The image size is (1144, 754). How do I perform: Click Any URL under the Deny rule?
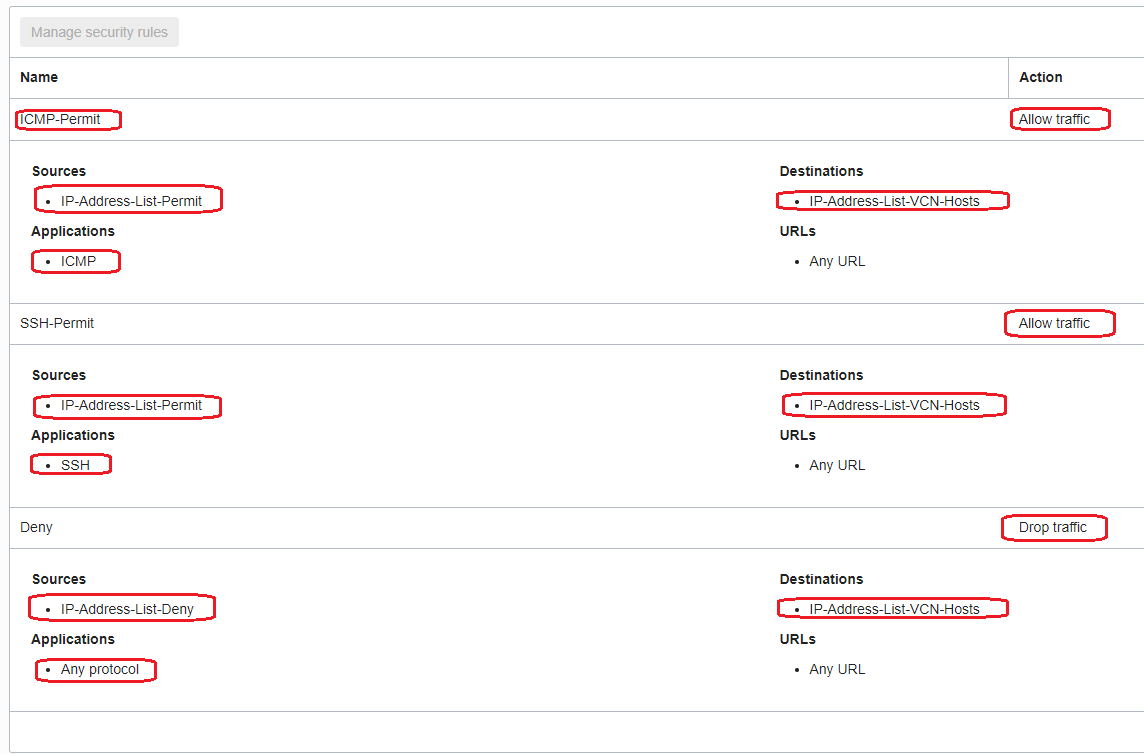coord(837,669)
